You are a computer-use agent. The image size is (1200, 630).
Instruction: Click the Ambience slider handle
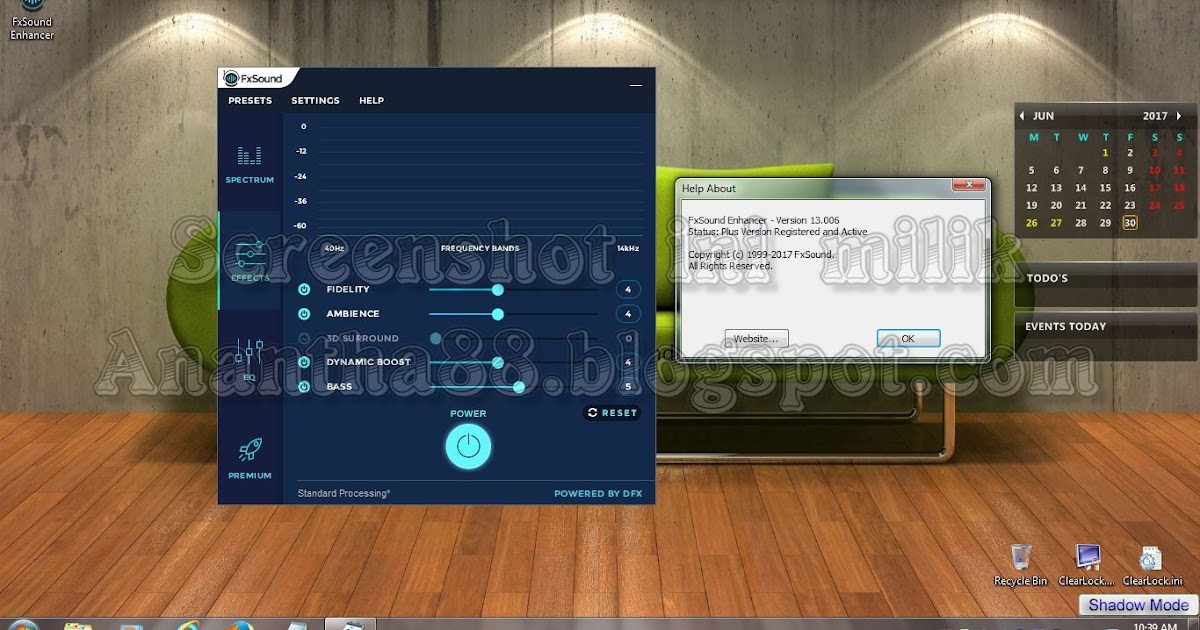click(497, 314)
